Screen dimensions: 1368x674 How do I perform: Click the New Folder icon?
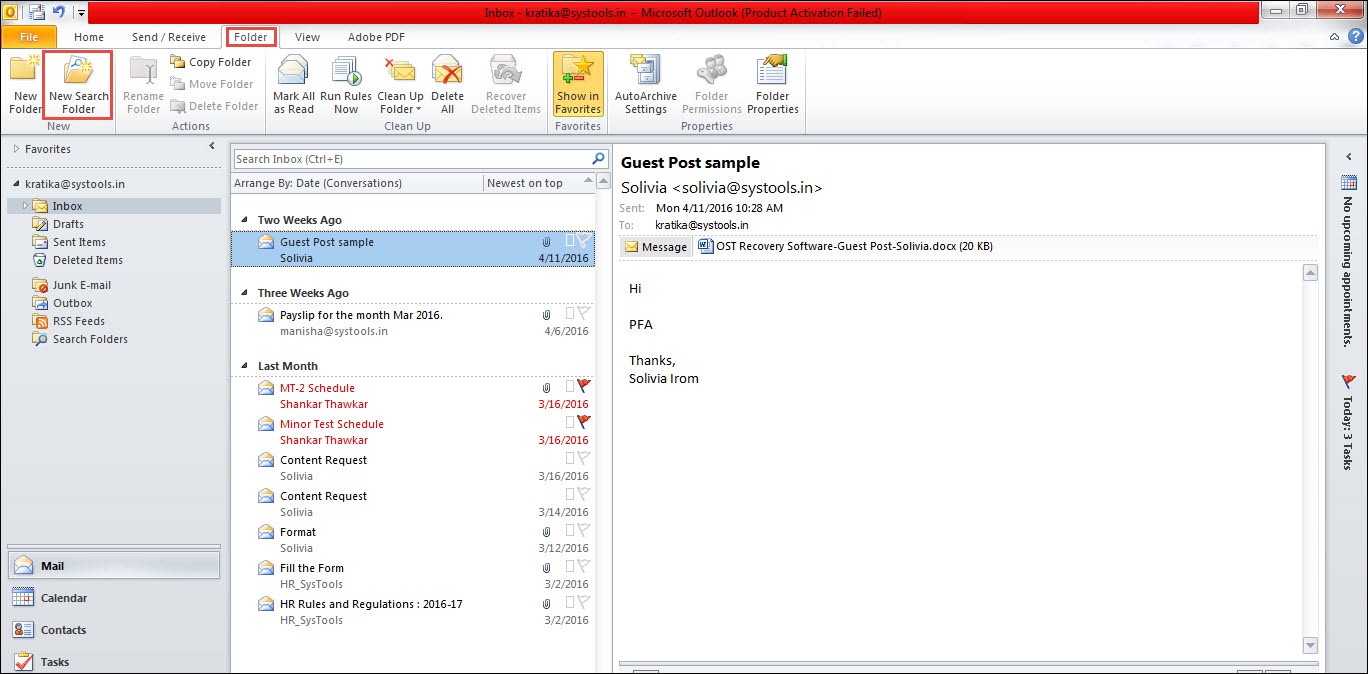25,85
